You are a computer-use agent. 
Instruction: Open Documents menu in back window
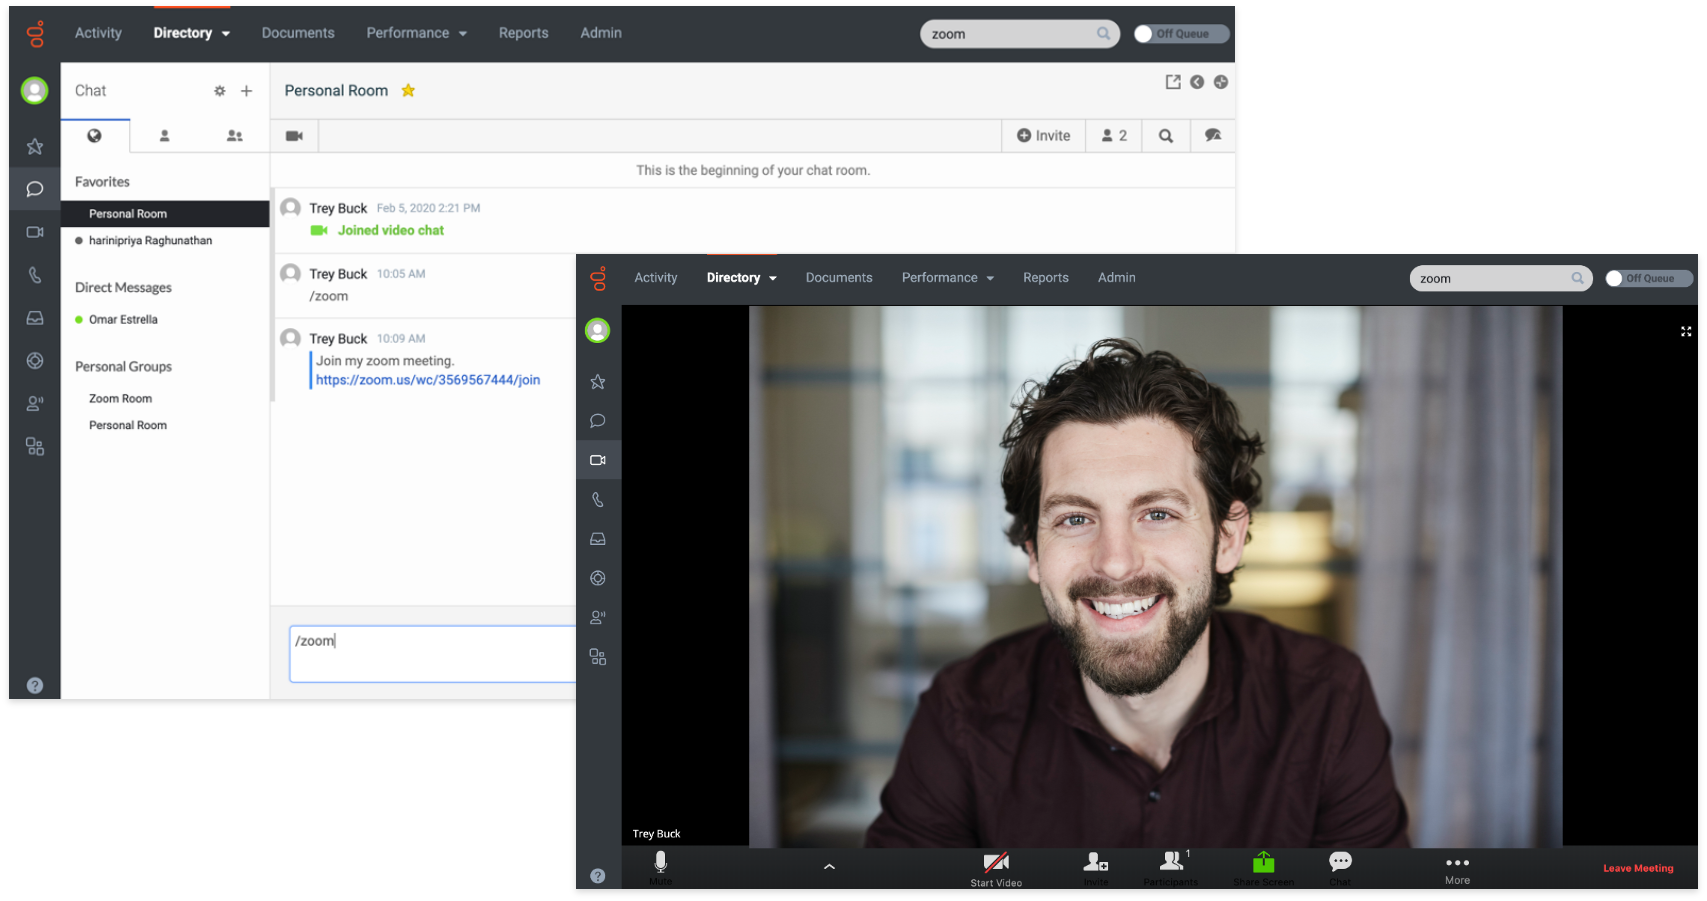(298, 33)
